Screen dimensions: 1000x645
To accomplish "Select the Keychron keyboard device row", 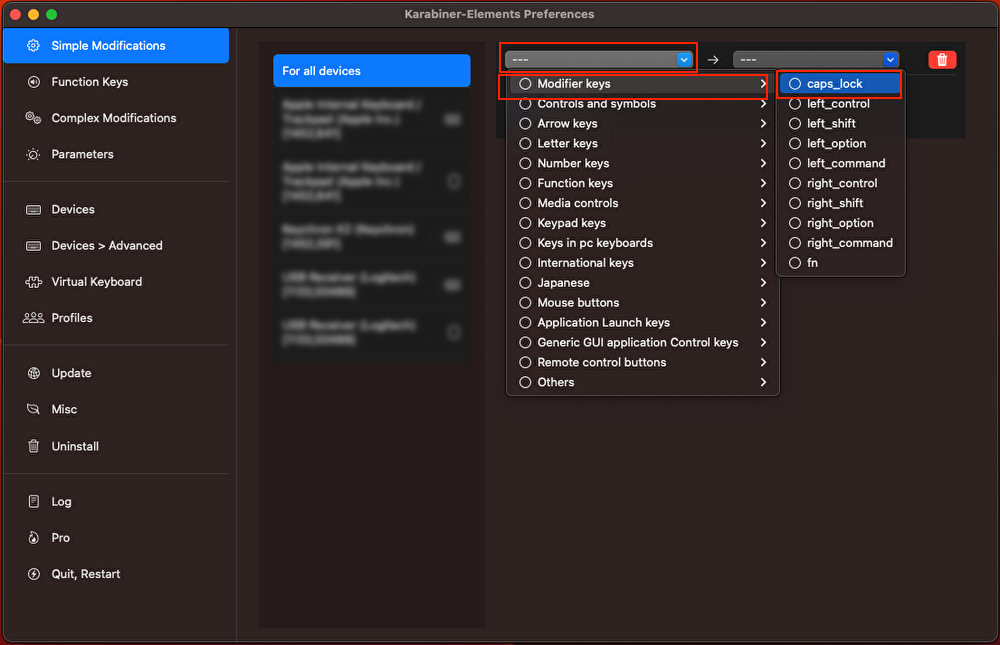I will click(x=372, y=237).
